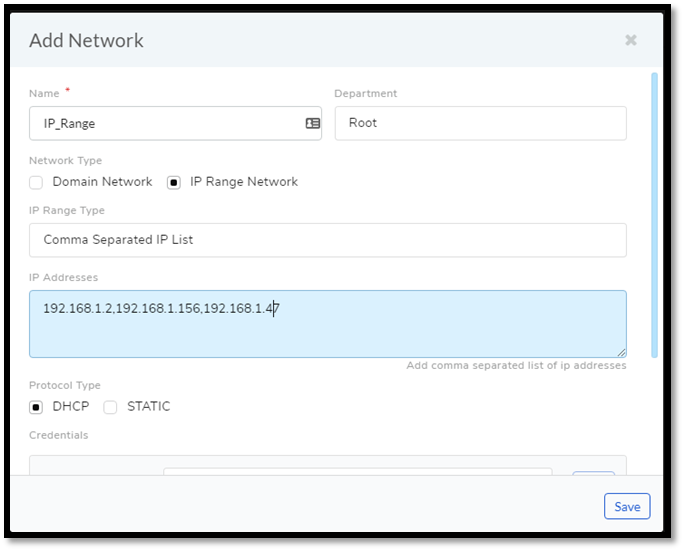
Task: Click the partially visible Credentials field
Action: point(358,472)
